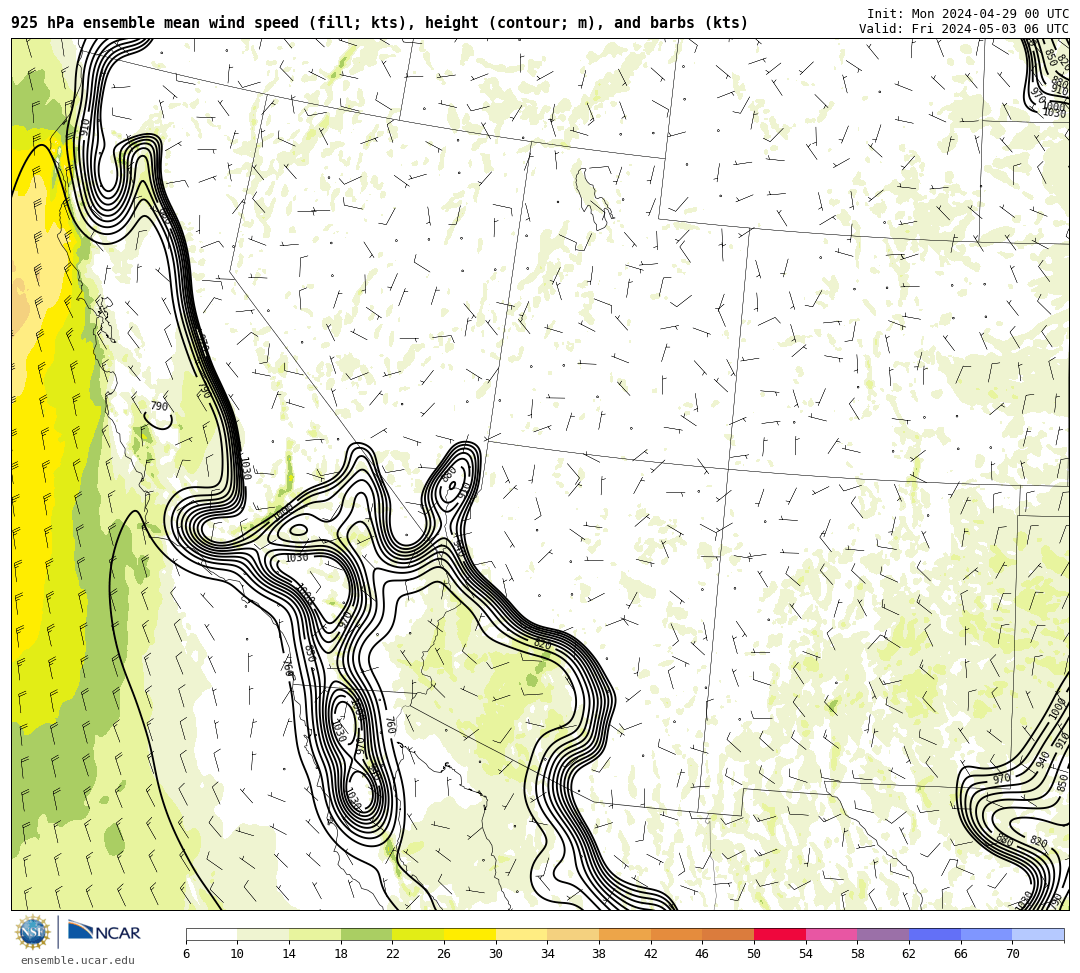Image resolution: width=1080 pixels, height=973 pixels.
Task: Click the 'Init: Mon 2024-04-29 00 UTC' text
Action: coord(968,14)
